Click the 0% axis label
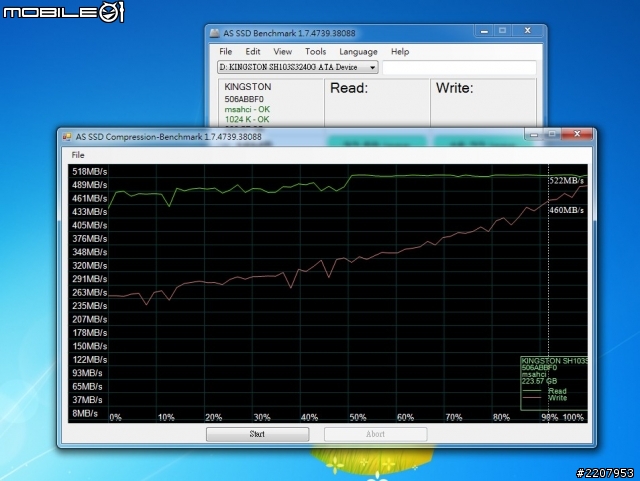The image size is (640, 481). 116,417
